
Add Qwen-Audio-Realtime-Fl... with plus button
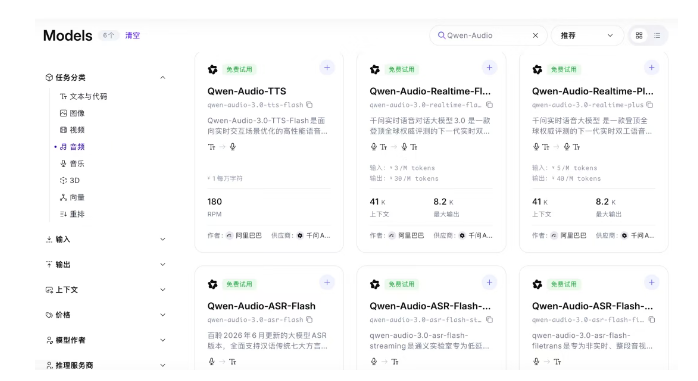489,68
